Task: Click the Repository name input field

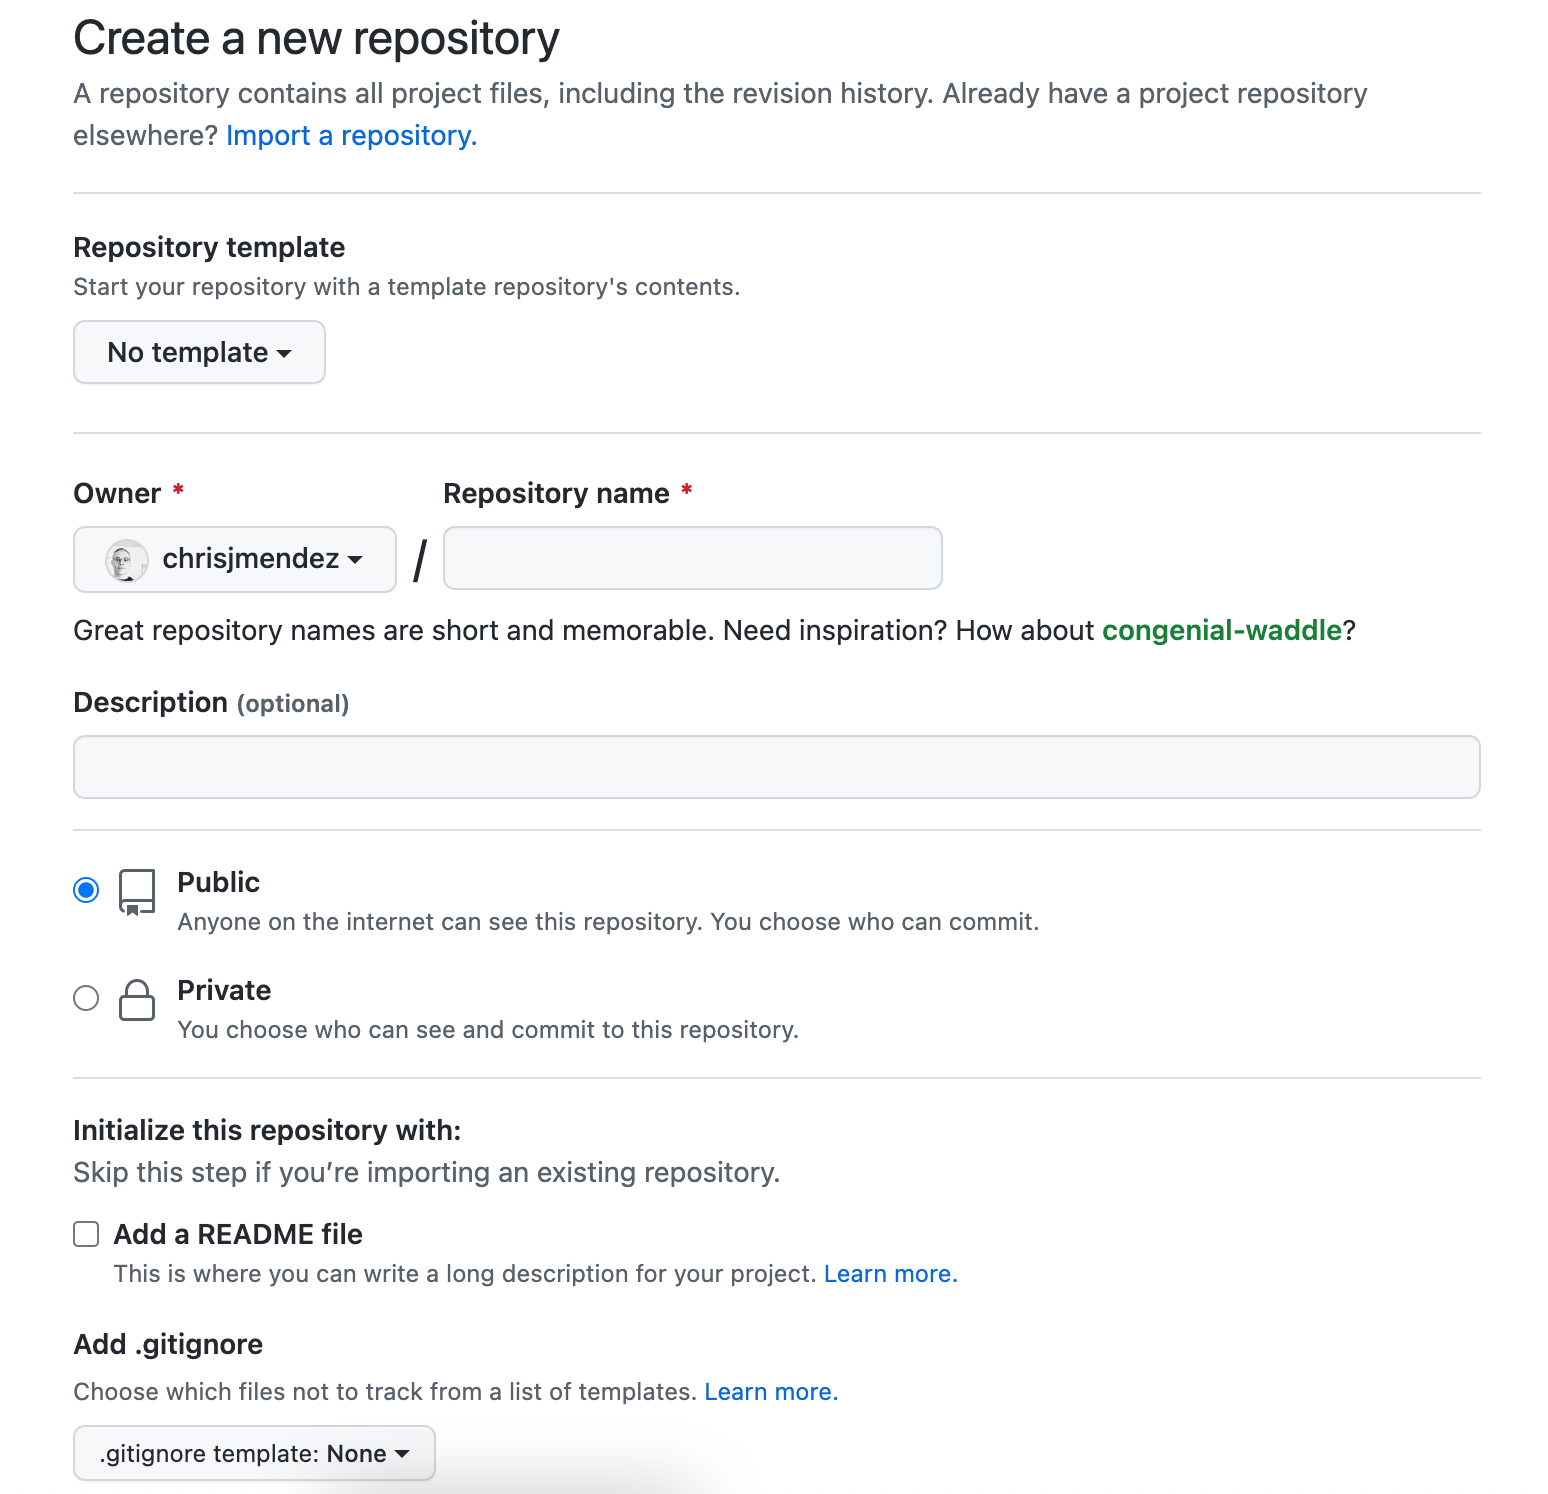Action: click(x=692, y=558)
